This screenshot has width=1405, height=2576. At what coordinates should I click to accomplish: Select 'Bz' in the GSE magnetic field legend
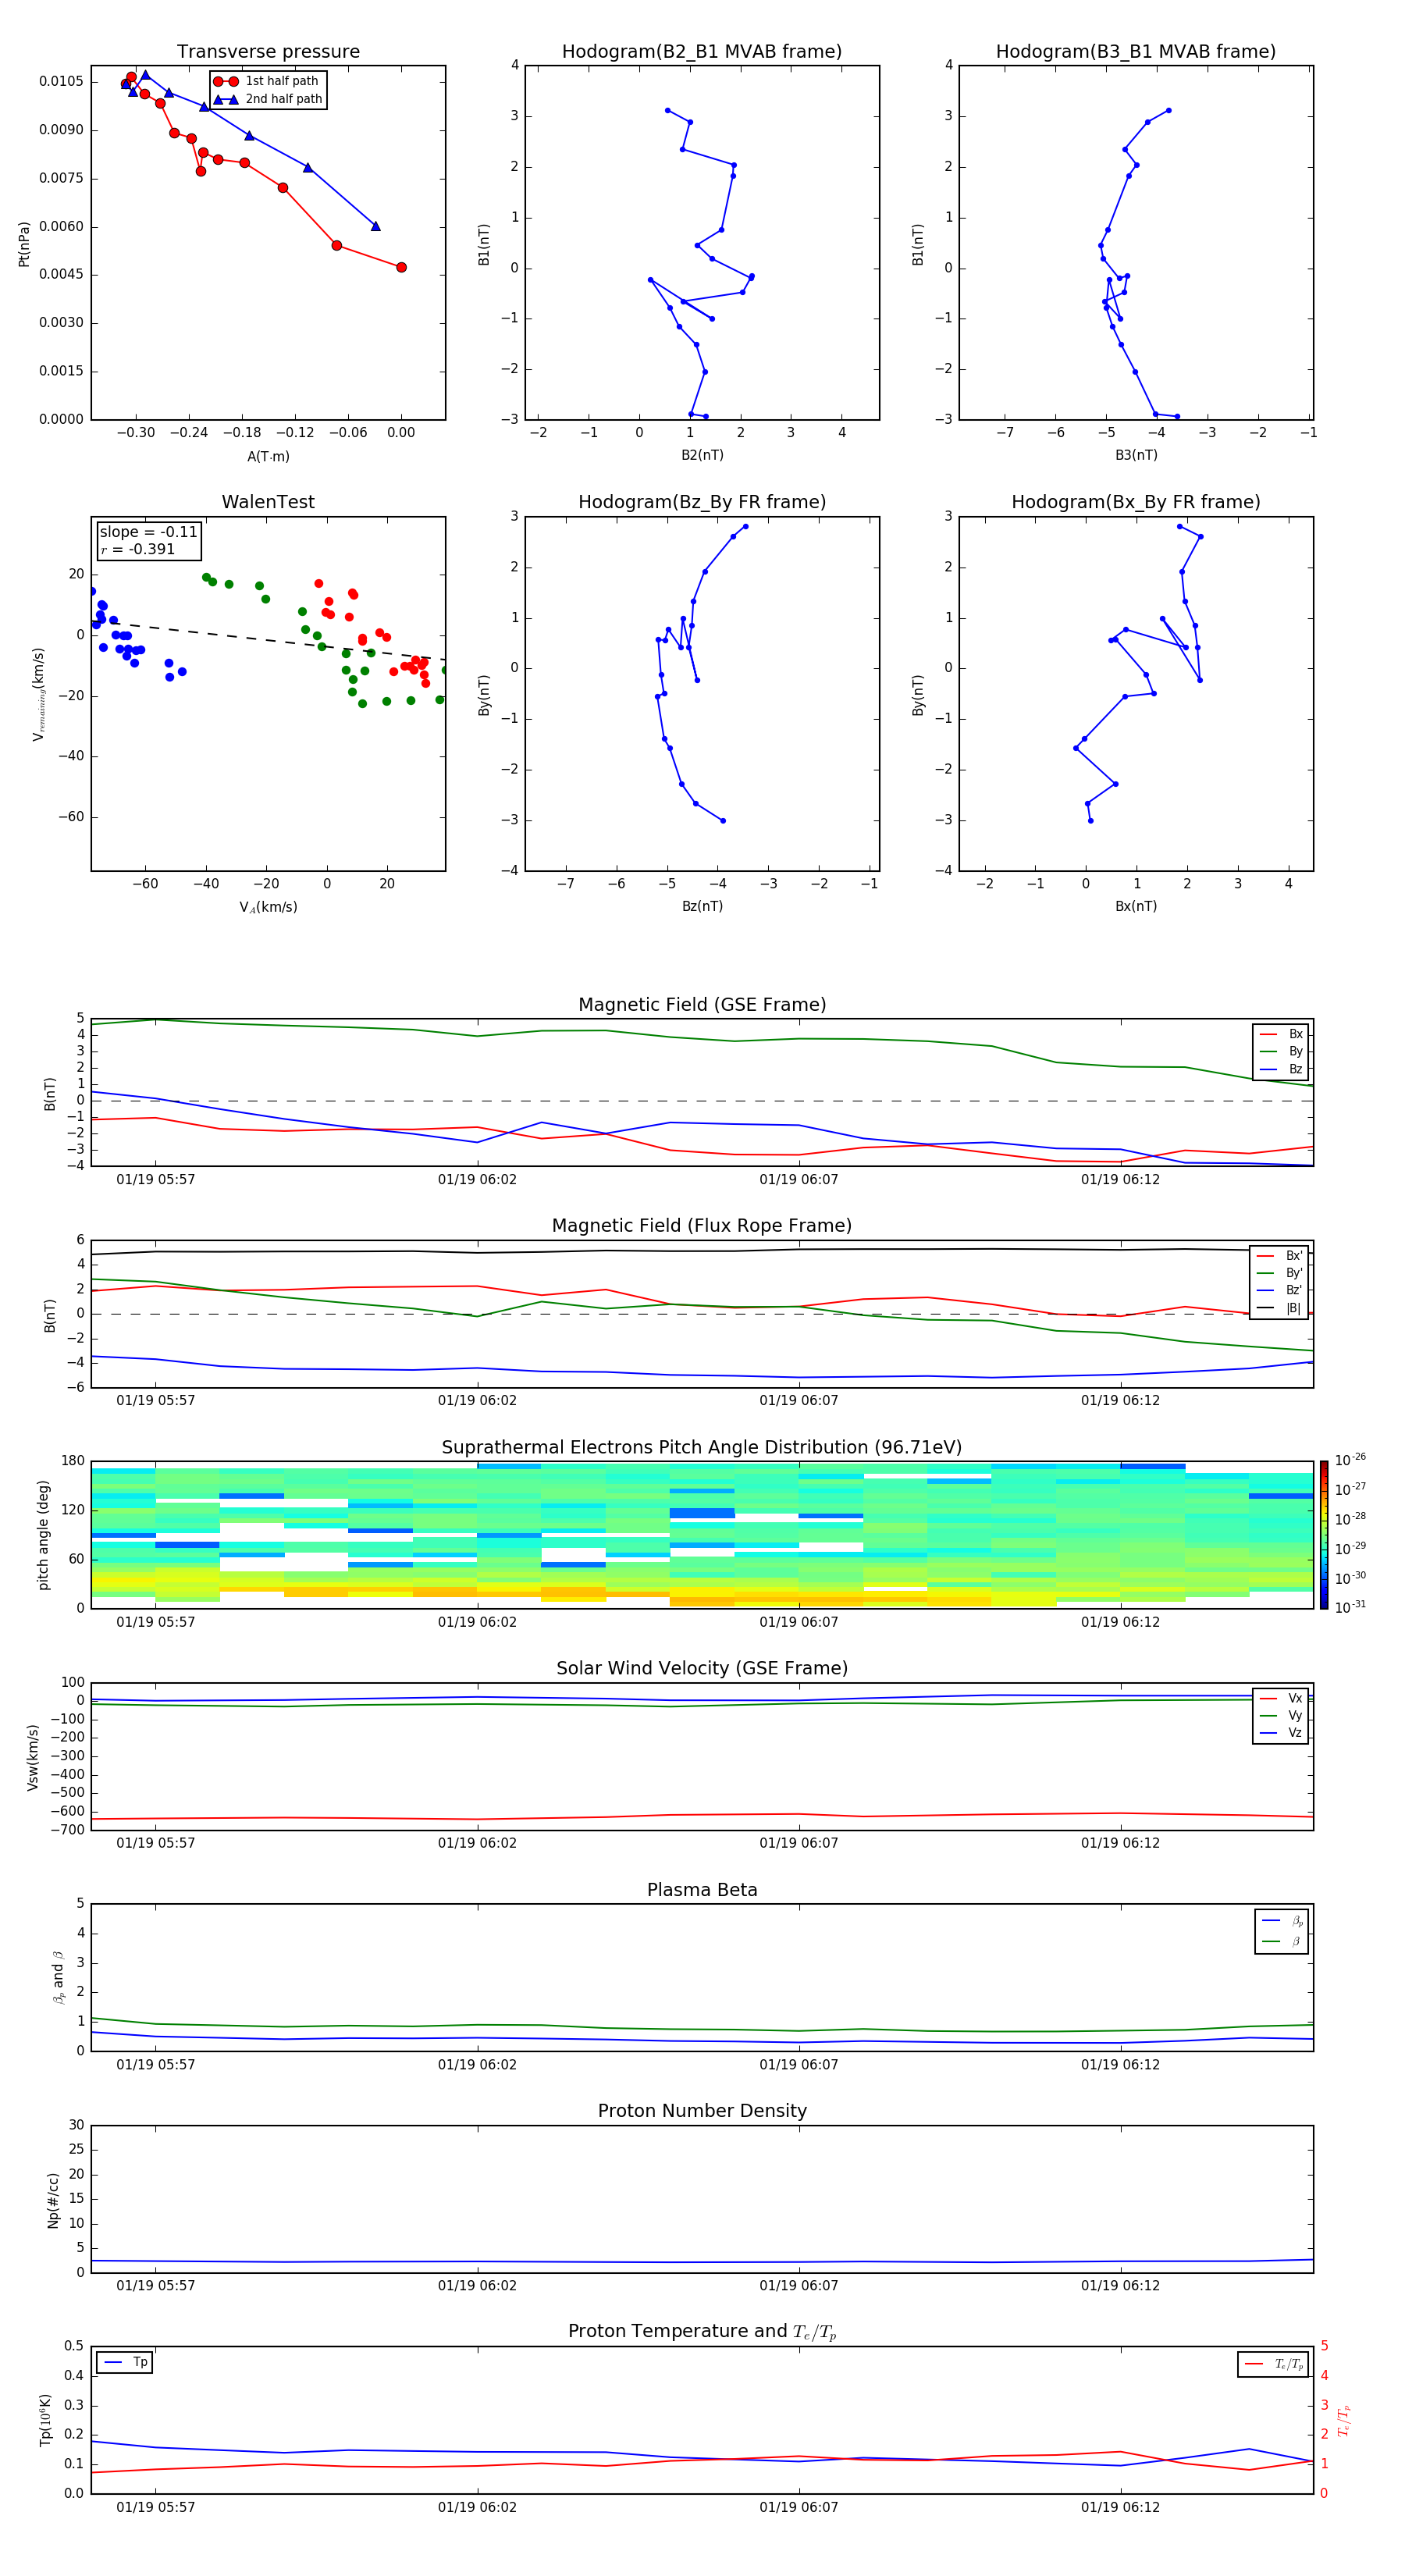(x=1281, y=1069)
